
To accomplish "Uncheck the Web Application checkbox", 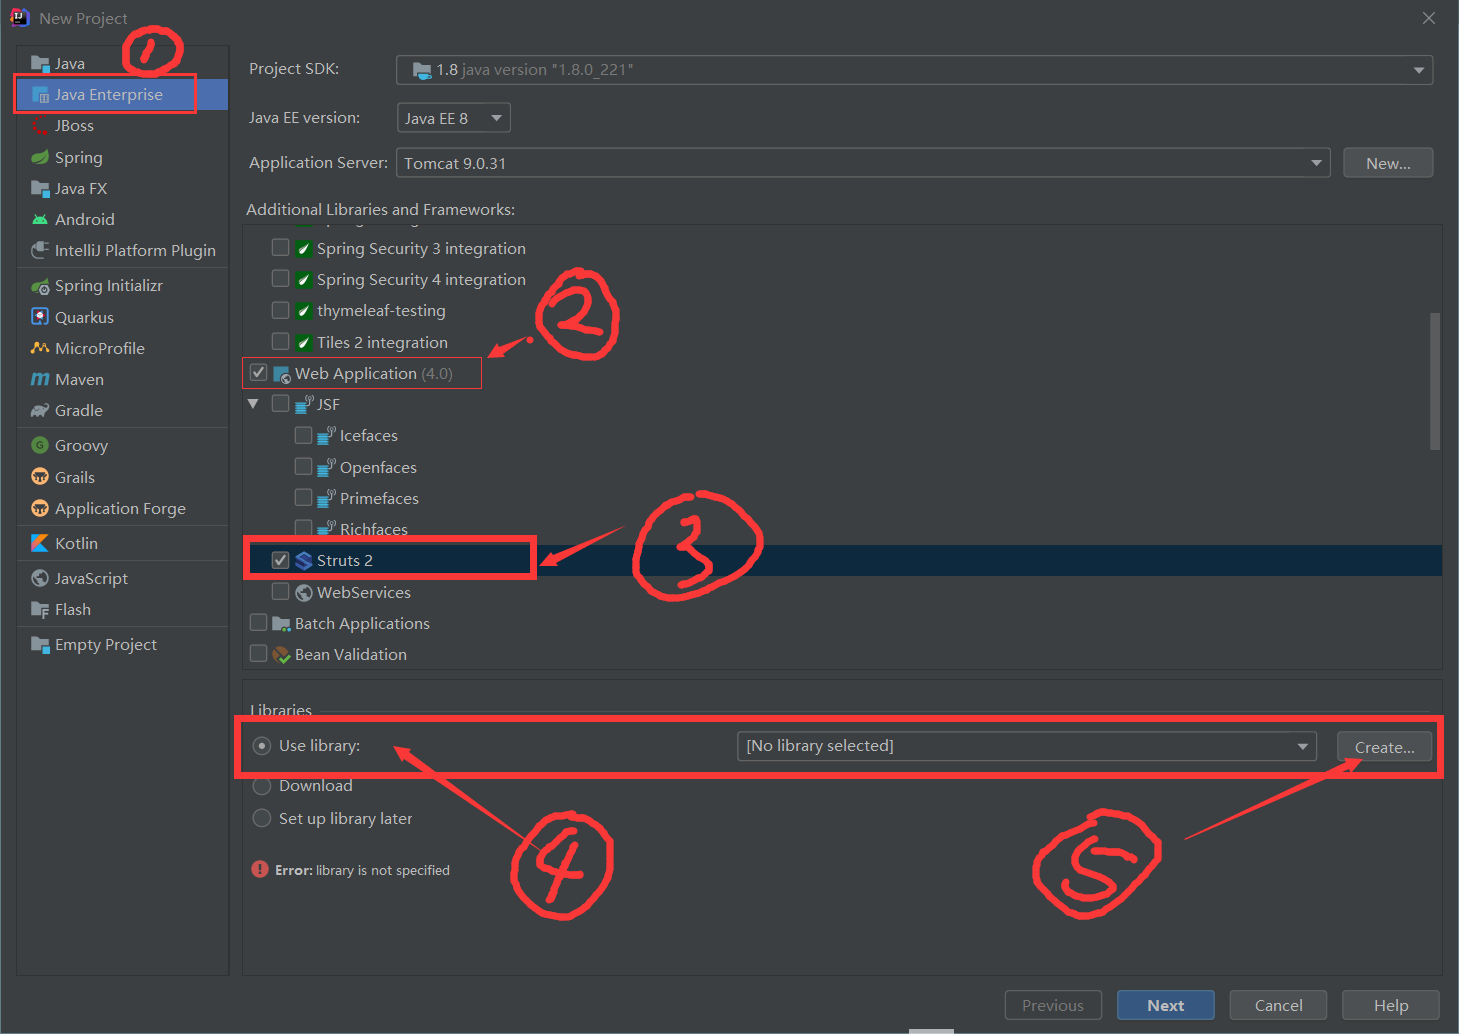I will 259,372.
